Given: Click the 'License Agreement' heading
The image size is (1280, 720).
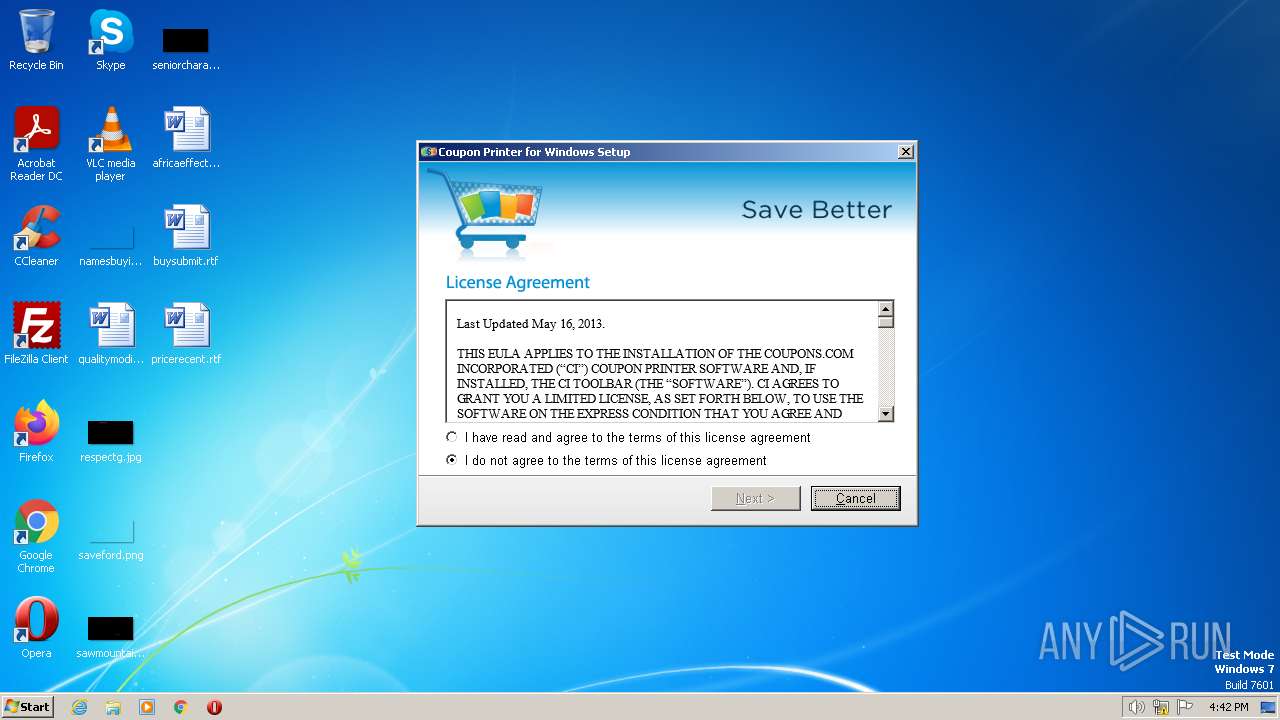Looking at the screenshot, I should [x=518, y=283].
